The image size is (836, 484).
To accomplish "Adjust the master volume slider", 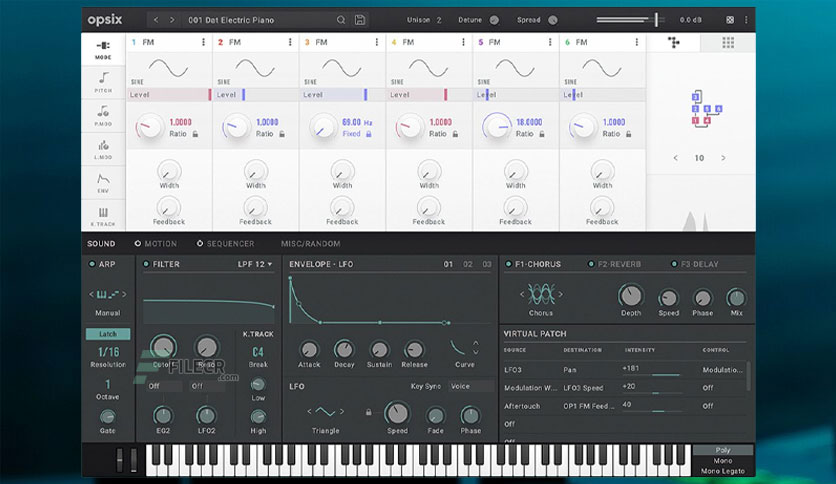I will tap(630, 20).
